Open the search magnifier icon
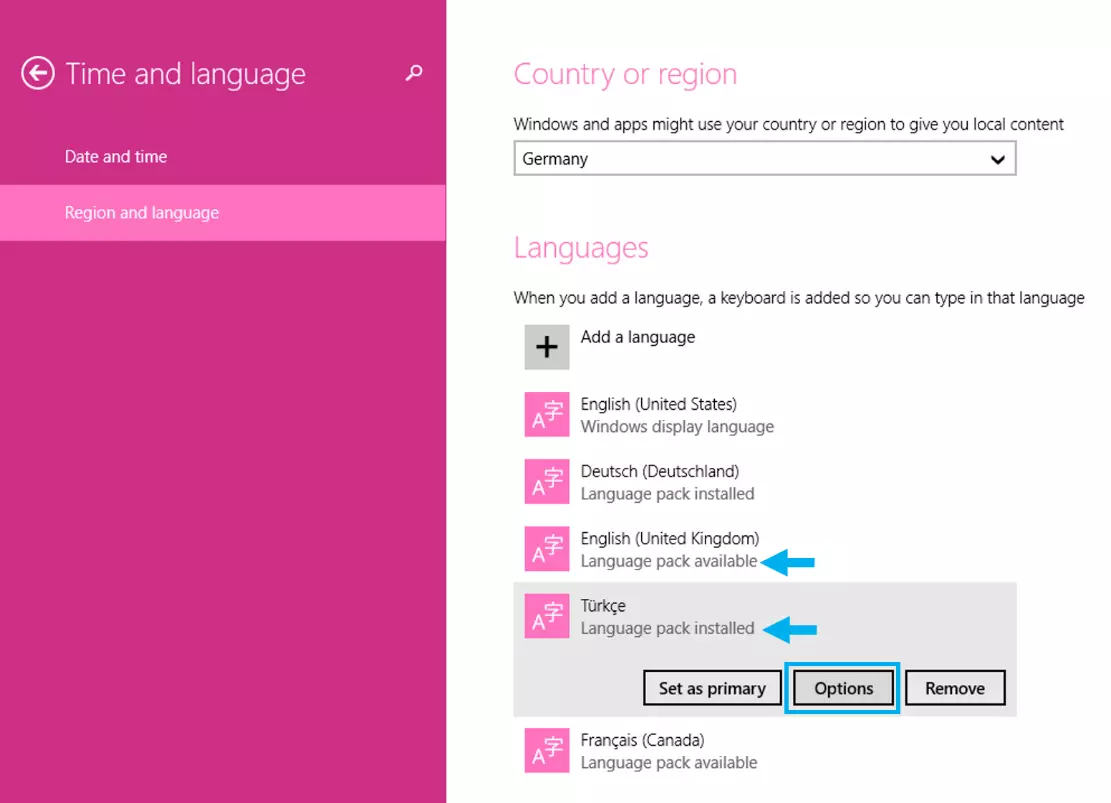The height and width of the screenshot is (803, 1111). [x=414, y=73]
